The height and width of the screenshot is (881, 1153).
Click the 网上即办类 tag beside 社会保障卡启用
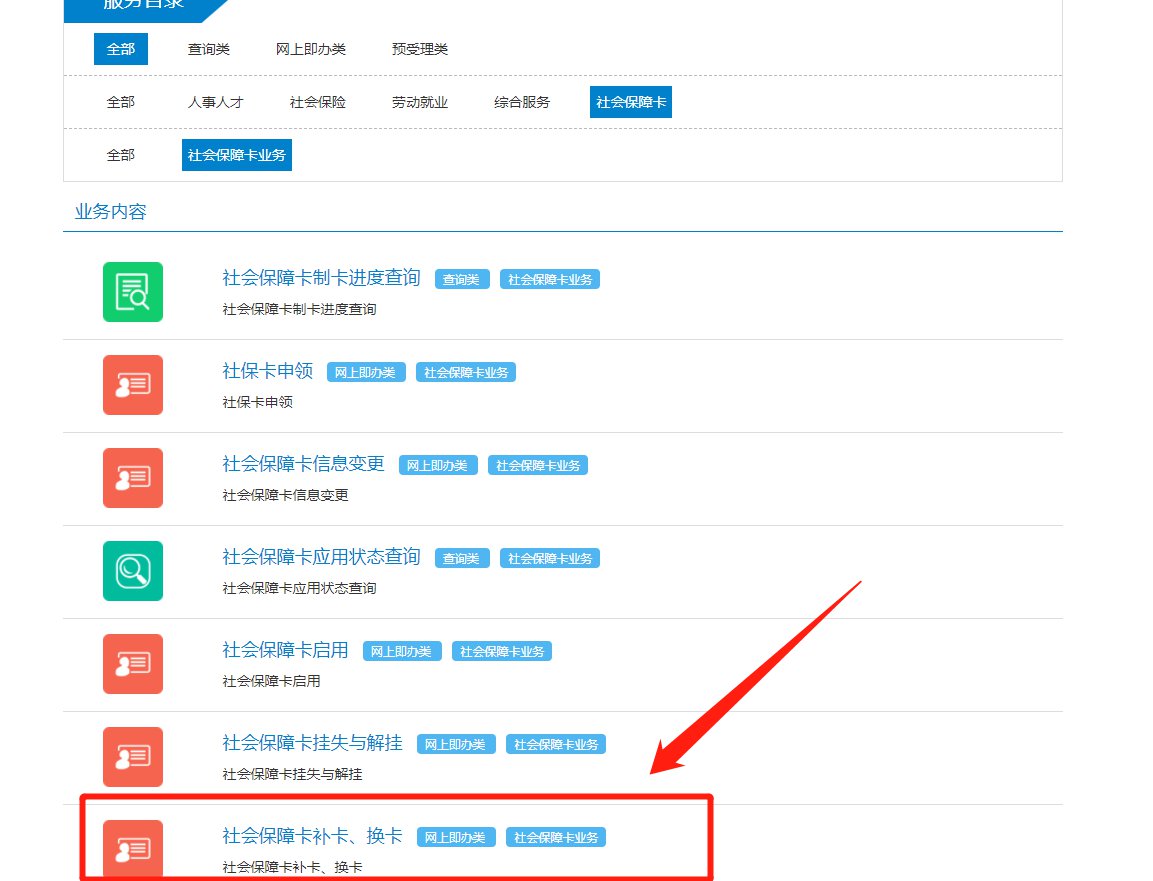400,652
